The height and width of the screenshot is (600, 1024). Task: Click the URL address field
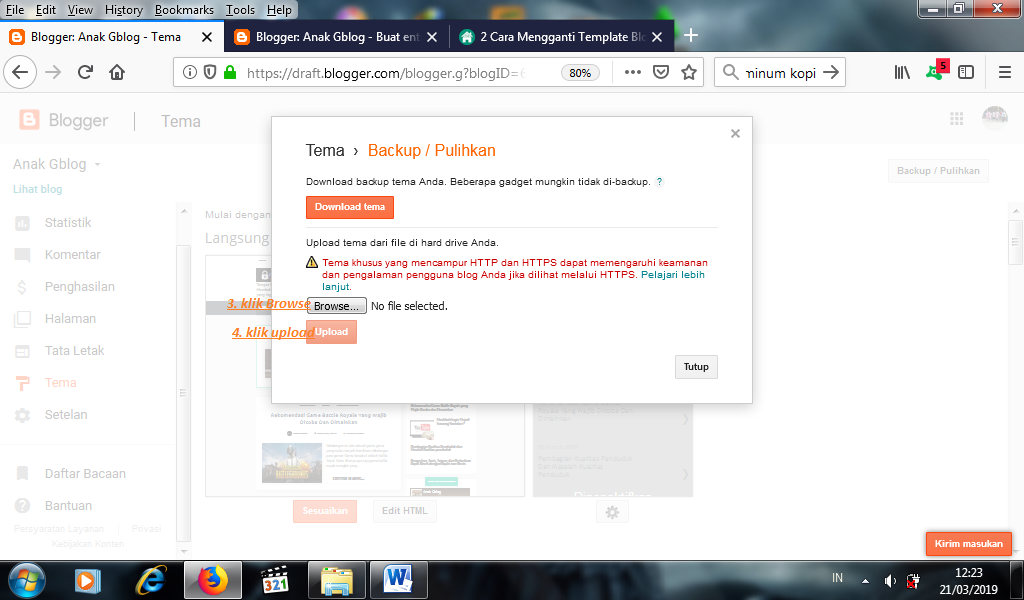coord(385,73)
